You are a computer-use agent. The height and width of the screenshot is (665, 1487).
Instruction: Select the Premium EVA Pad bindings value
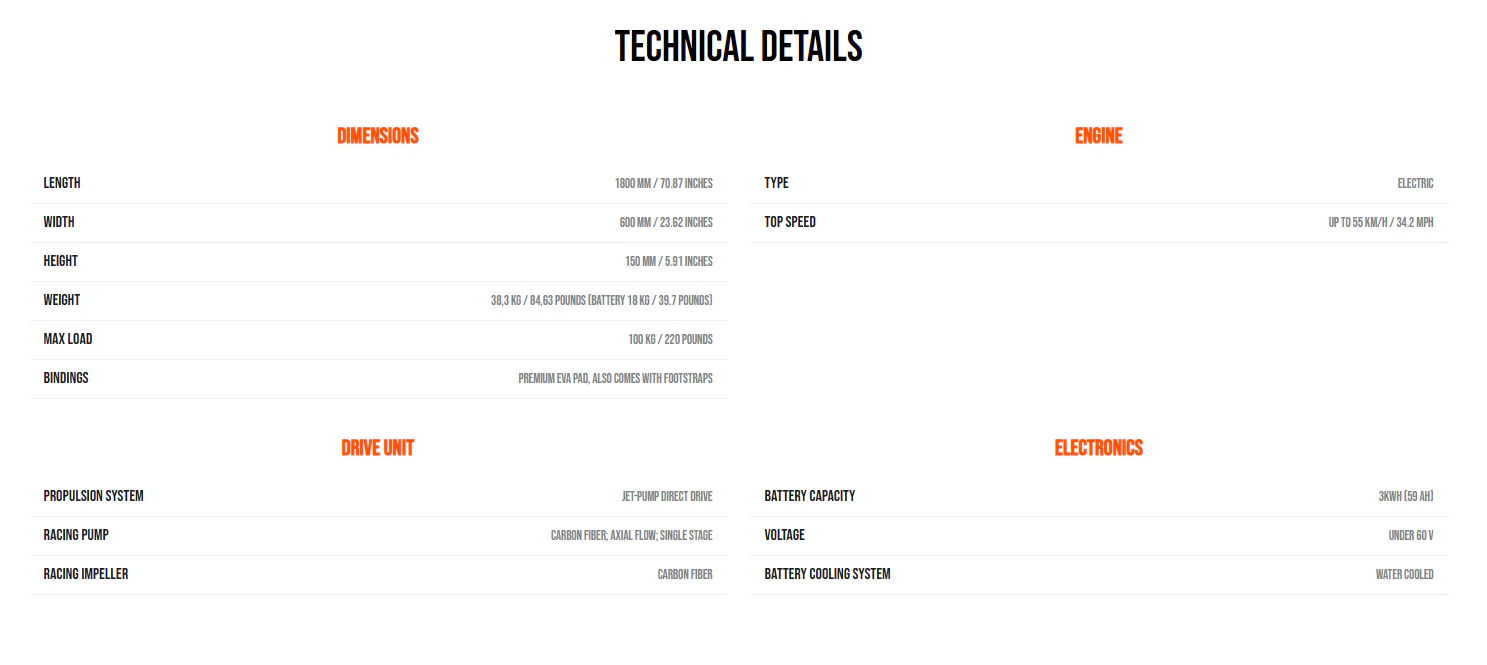pos(615,378)
